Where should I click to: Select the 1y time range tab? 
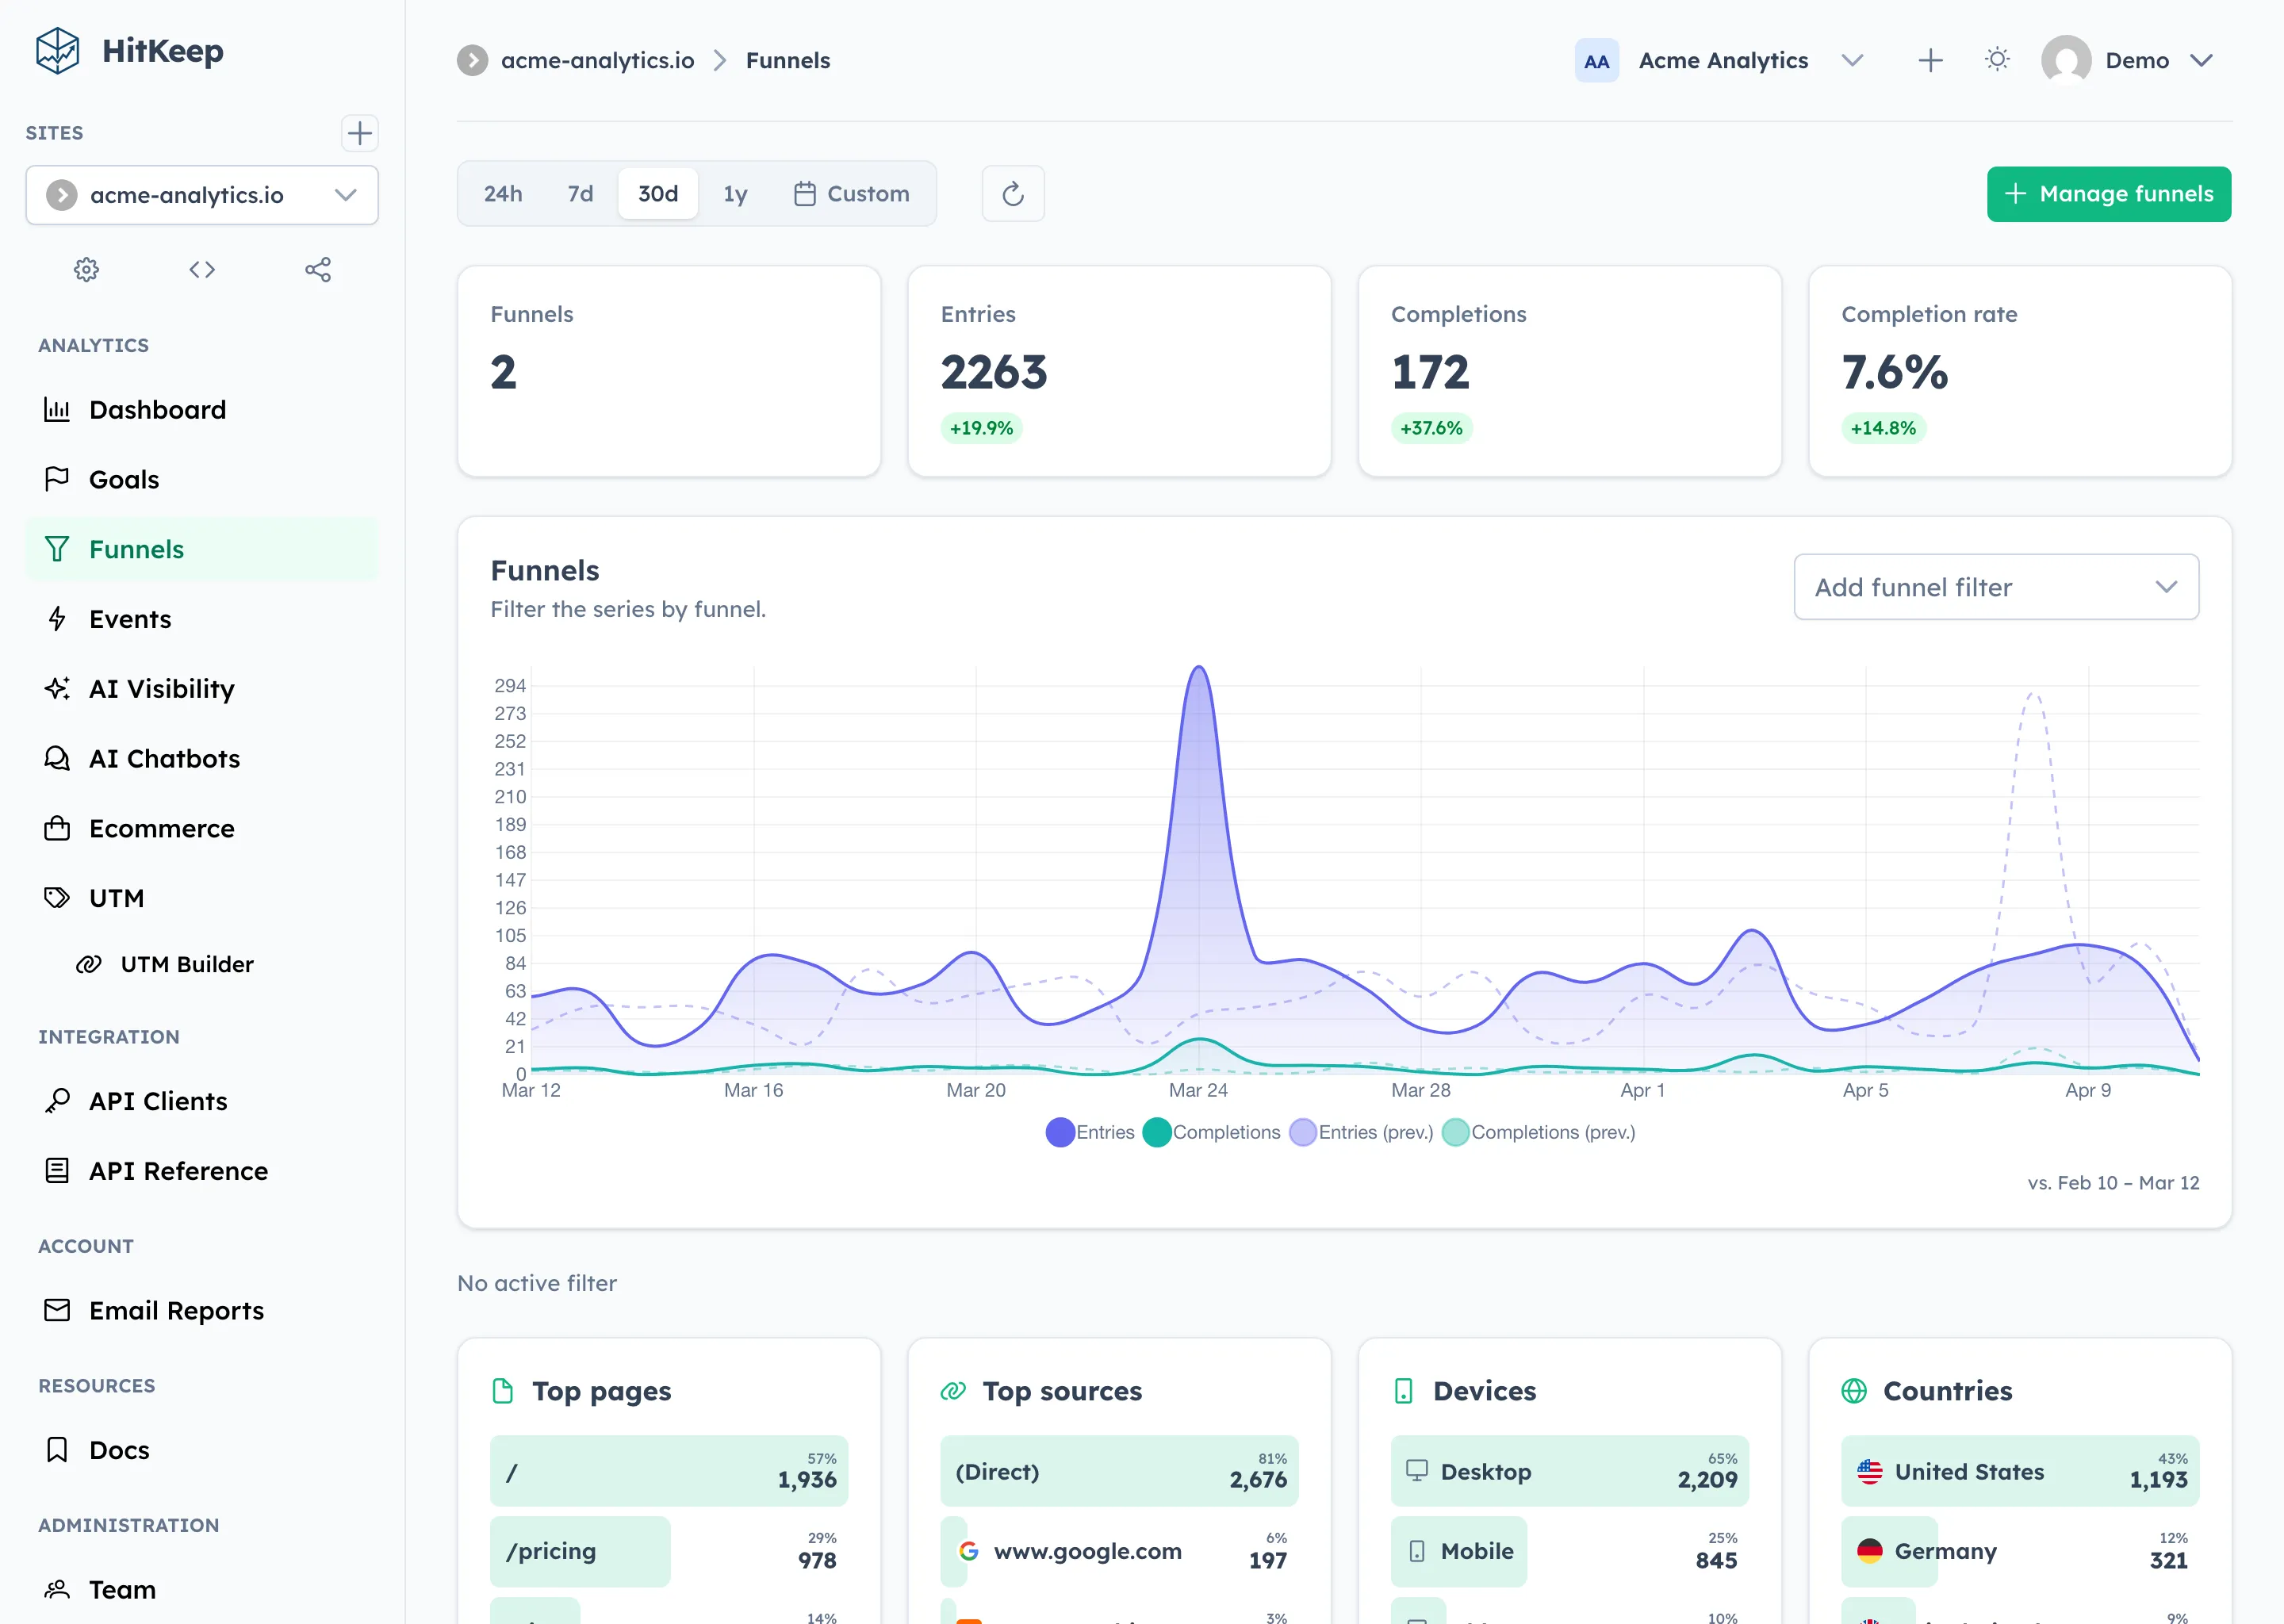click(x=735, y=193)
